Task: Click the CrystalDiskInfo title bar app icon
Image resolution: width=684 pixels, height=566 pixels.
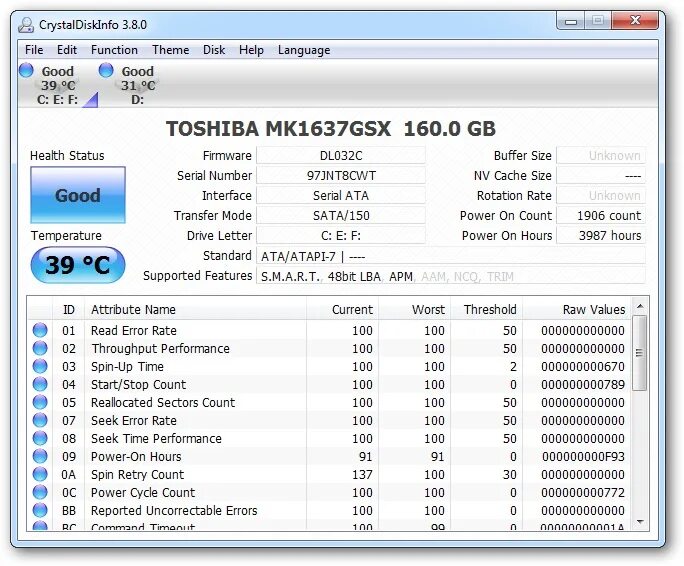Action: [x=26, y=25]
